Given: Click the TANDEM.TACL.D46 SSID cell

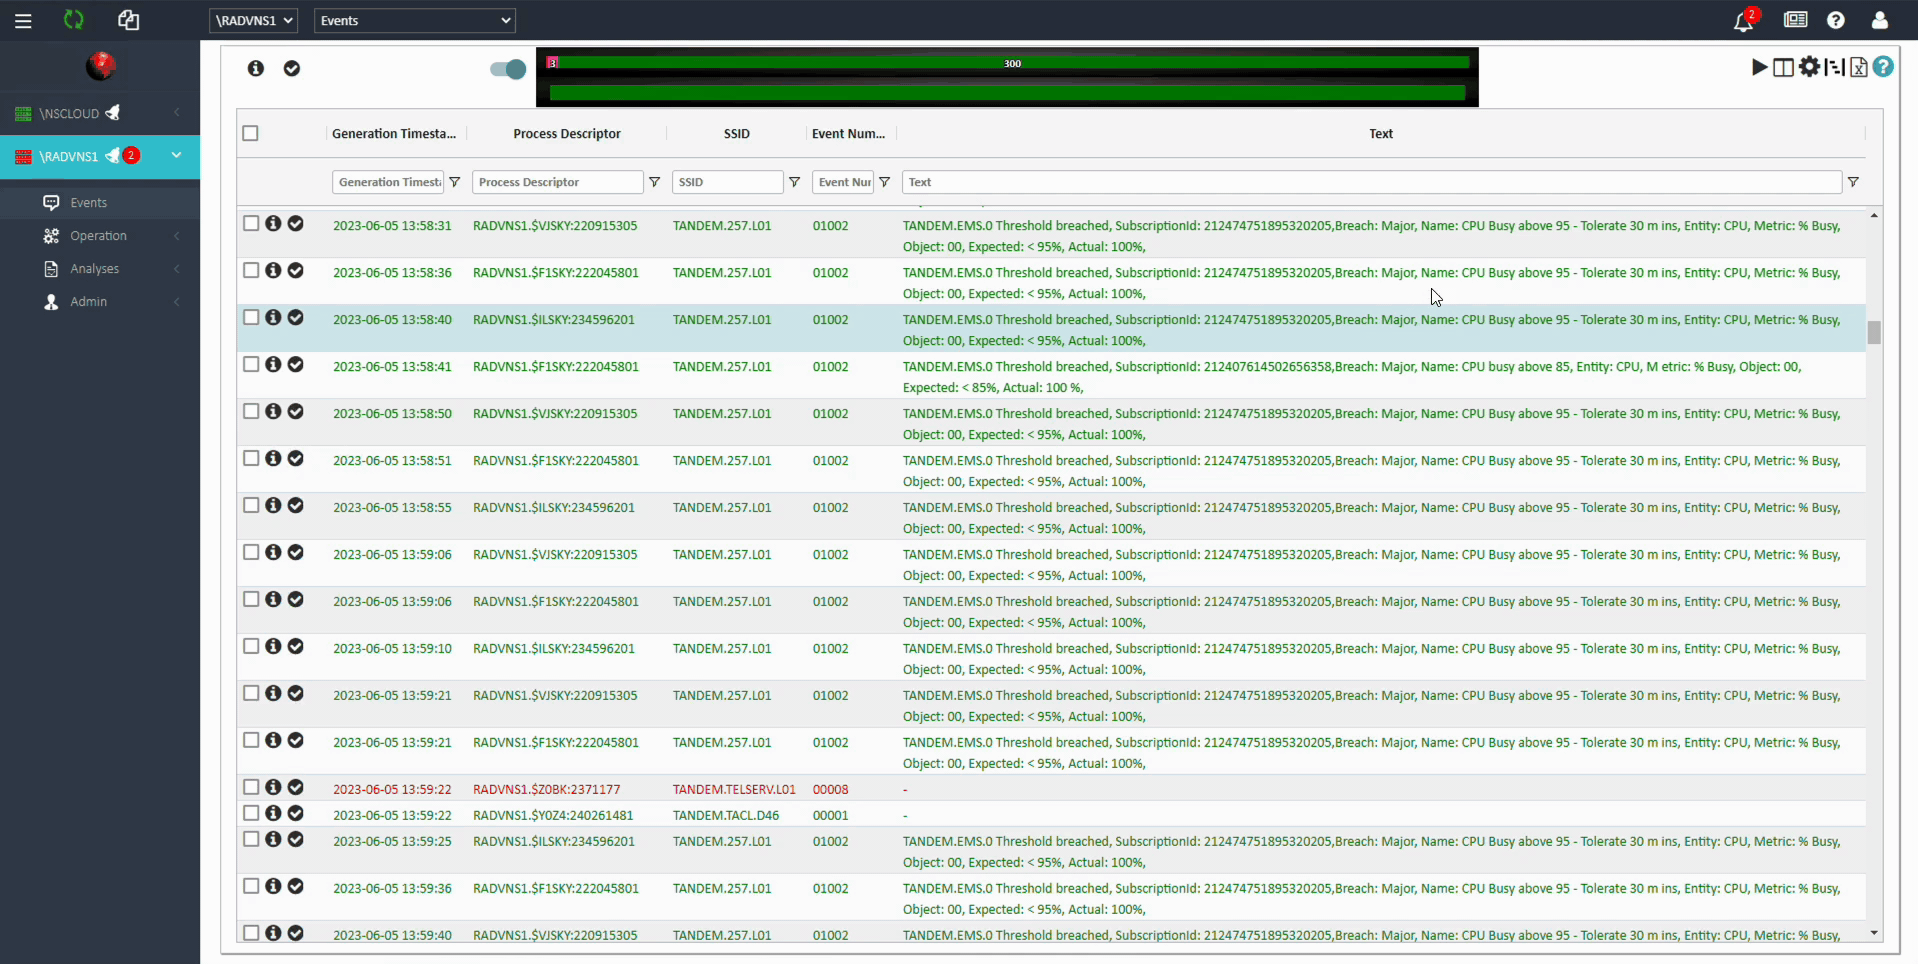Looking at the screenshot, I should click(726, 815).
